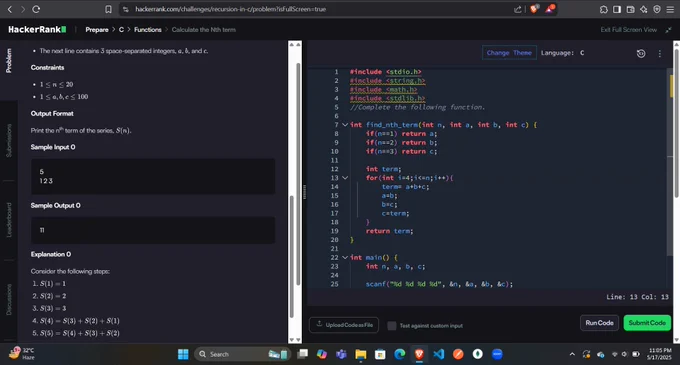Collapse the for loop at line 13
Image resolution: width=680 pixels, height=365 pixels.
345,178
